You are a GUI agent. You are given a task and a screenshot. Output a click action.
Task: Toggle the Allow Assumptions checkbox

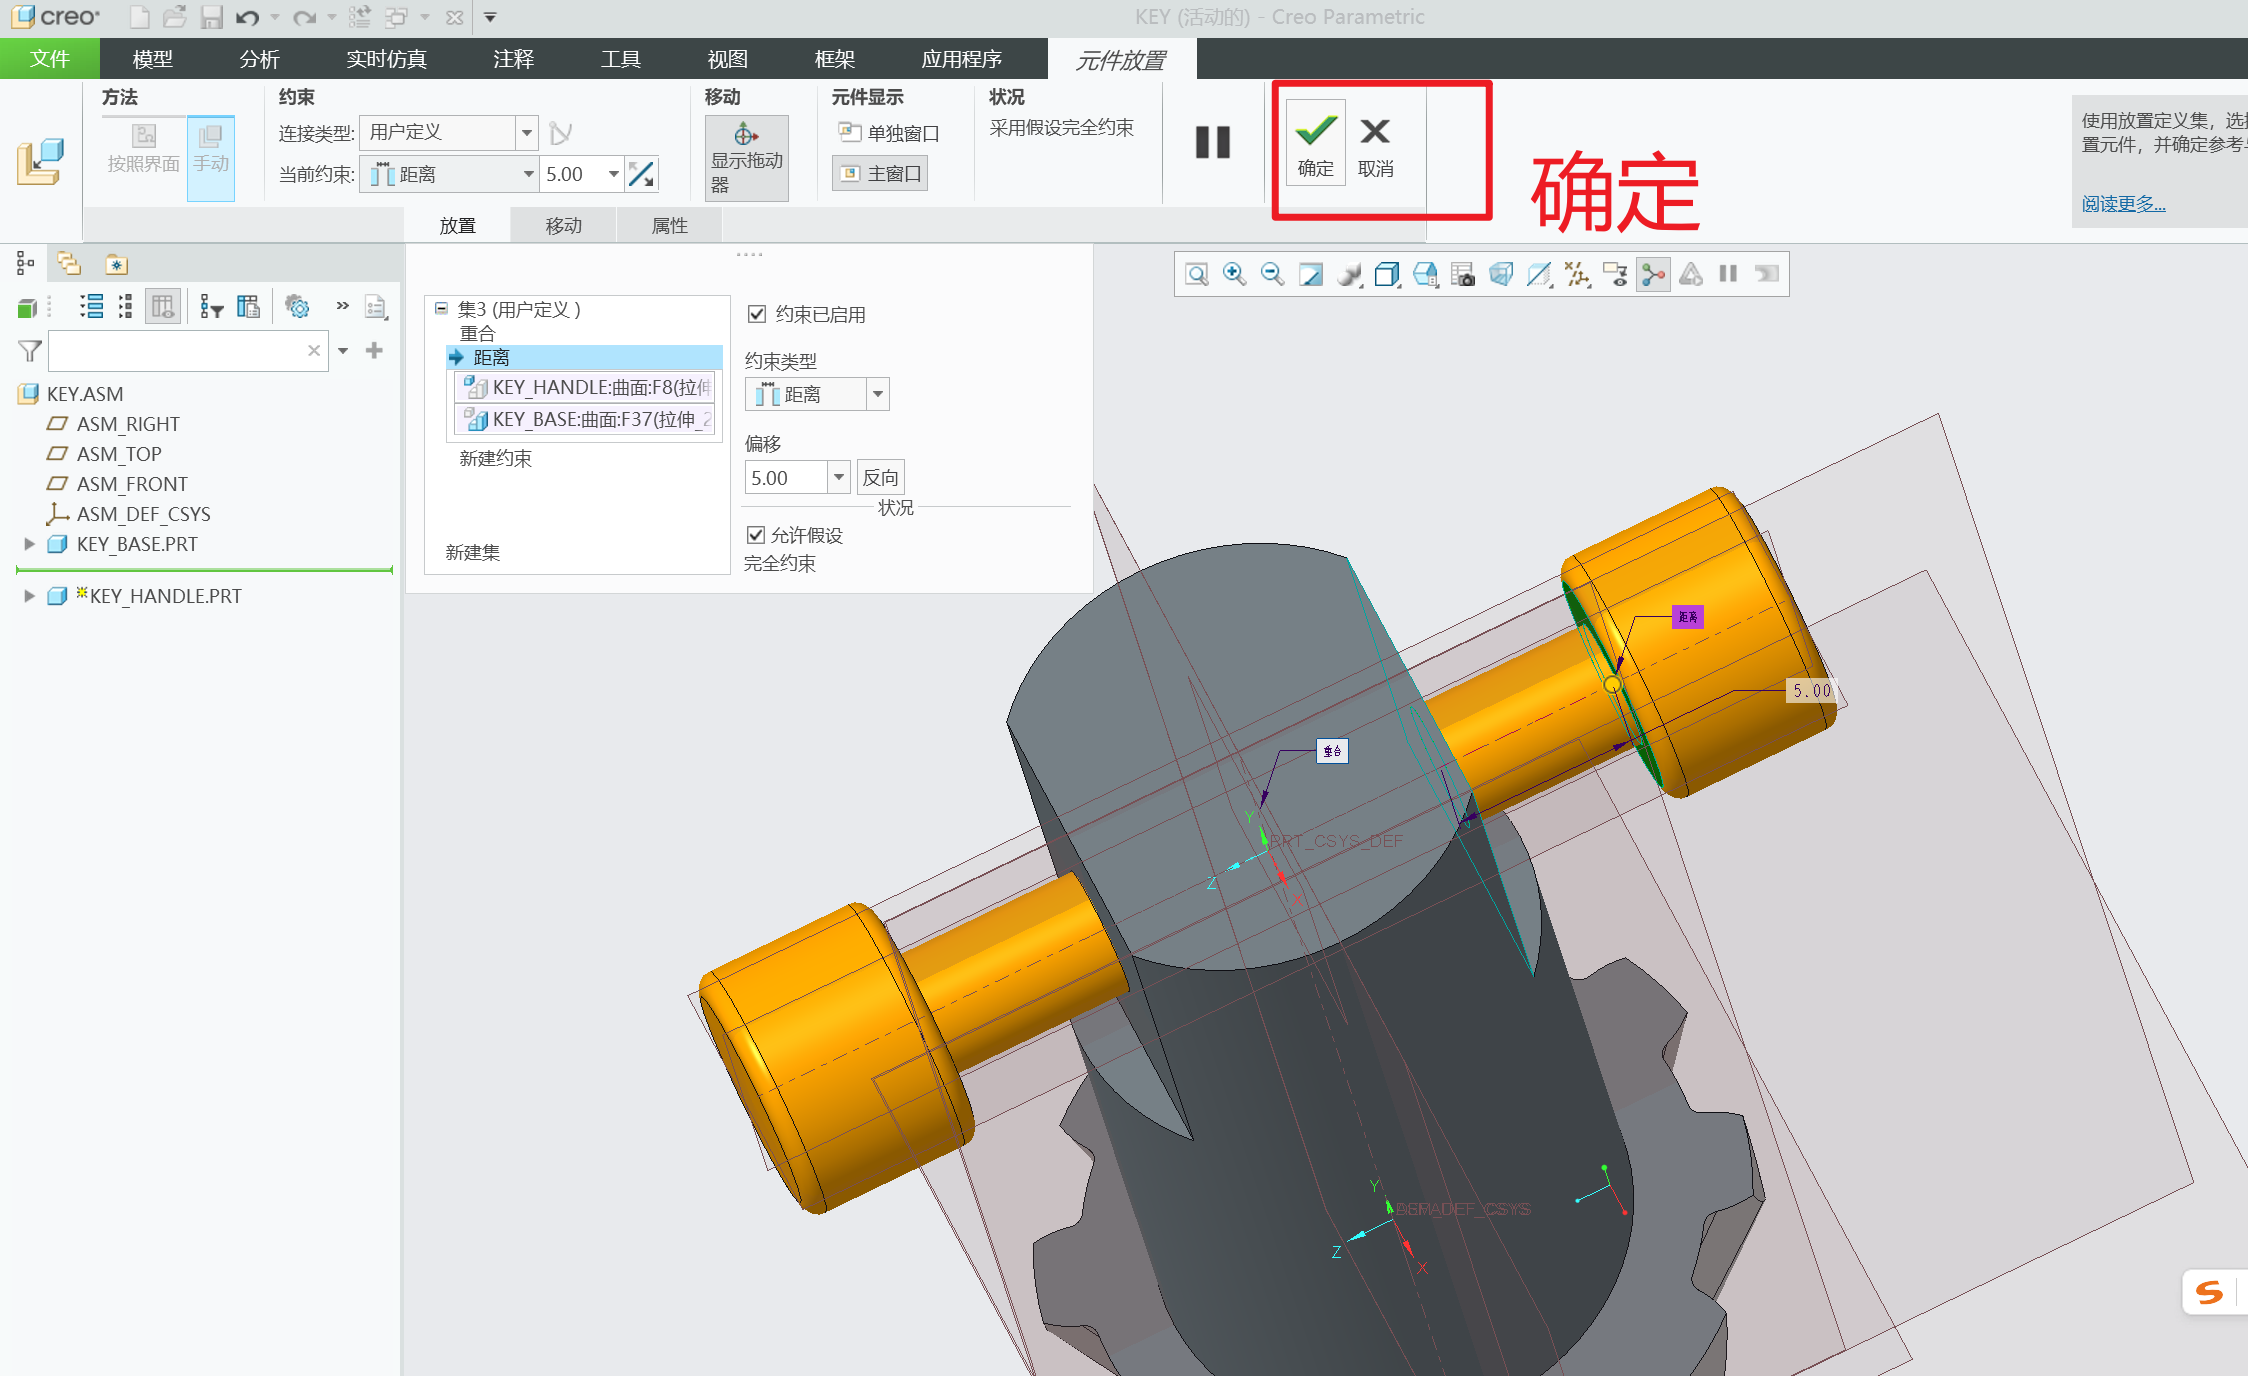point(756,535)
